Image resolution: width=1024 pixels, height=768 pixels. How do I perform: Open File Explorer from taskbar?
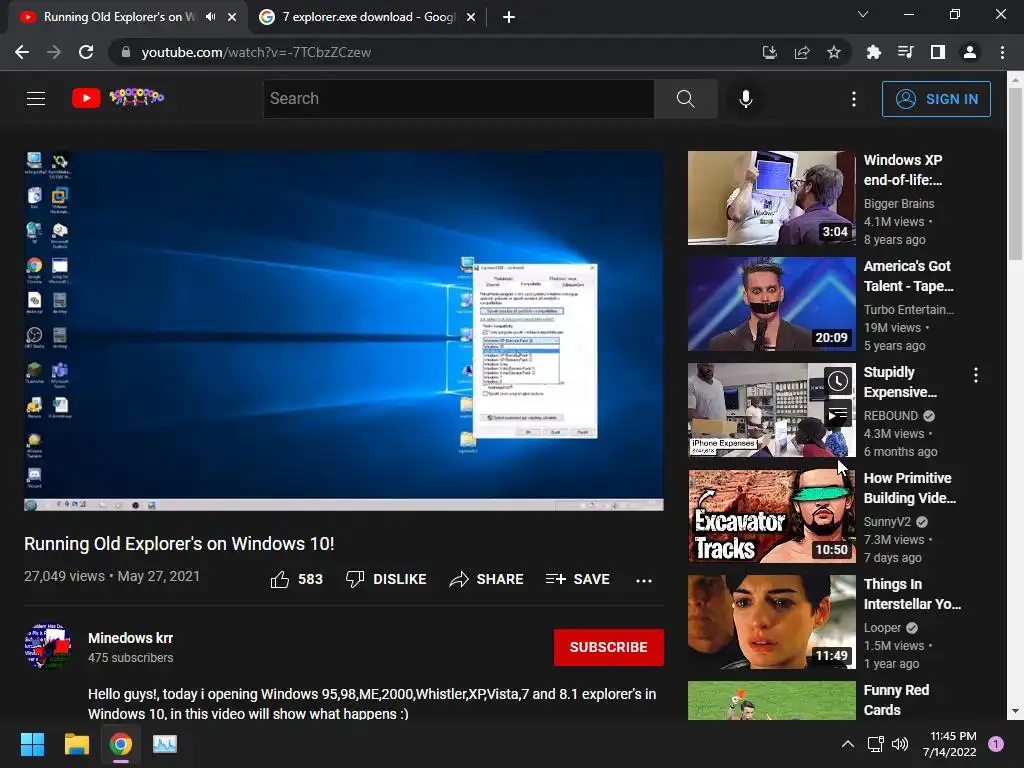tap(76, 744)
